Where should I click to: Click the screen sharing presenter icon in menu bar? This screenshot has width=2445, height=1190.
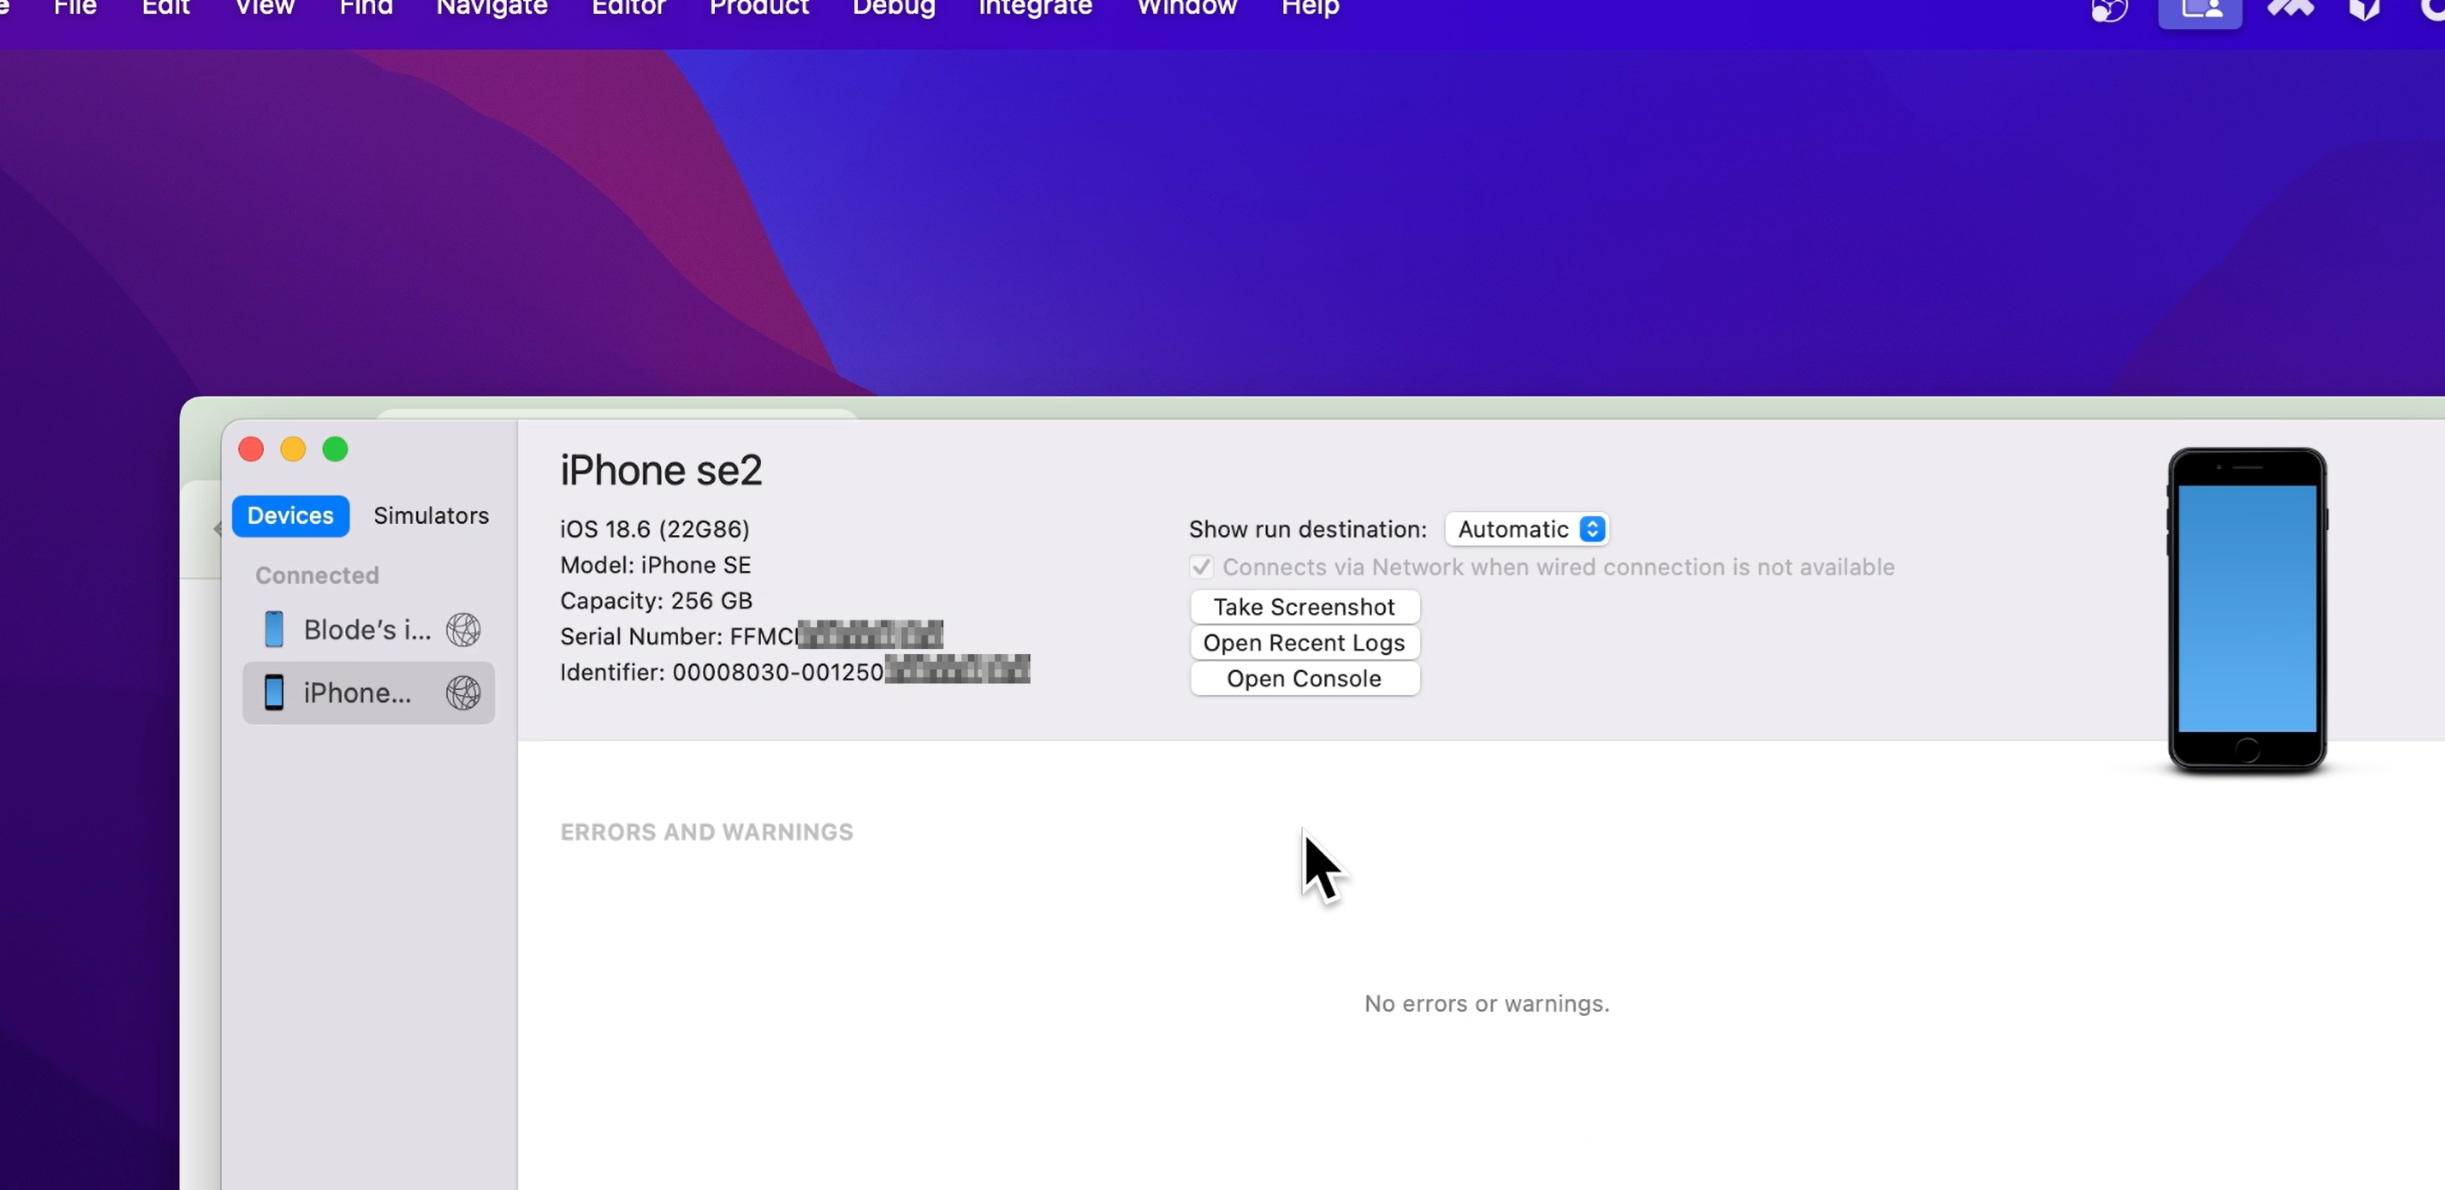pos(2200,10)
